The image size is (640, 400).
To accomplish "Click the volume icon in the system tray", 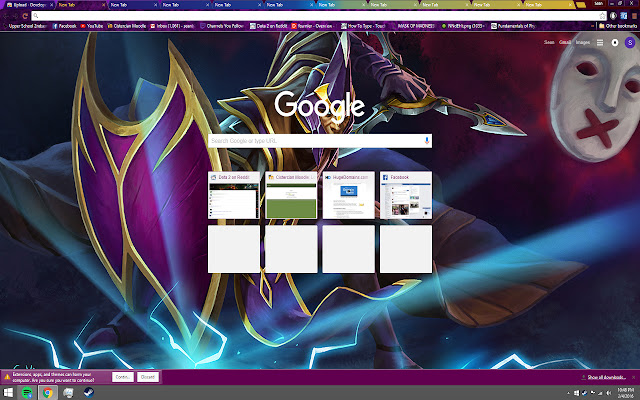I will tap(609, 393).
